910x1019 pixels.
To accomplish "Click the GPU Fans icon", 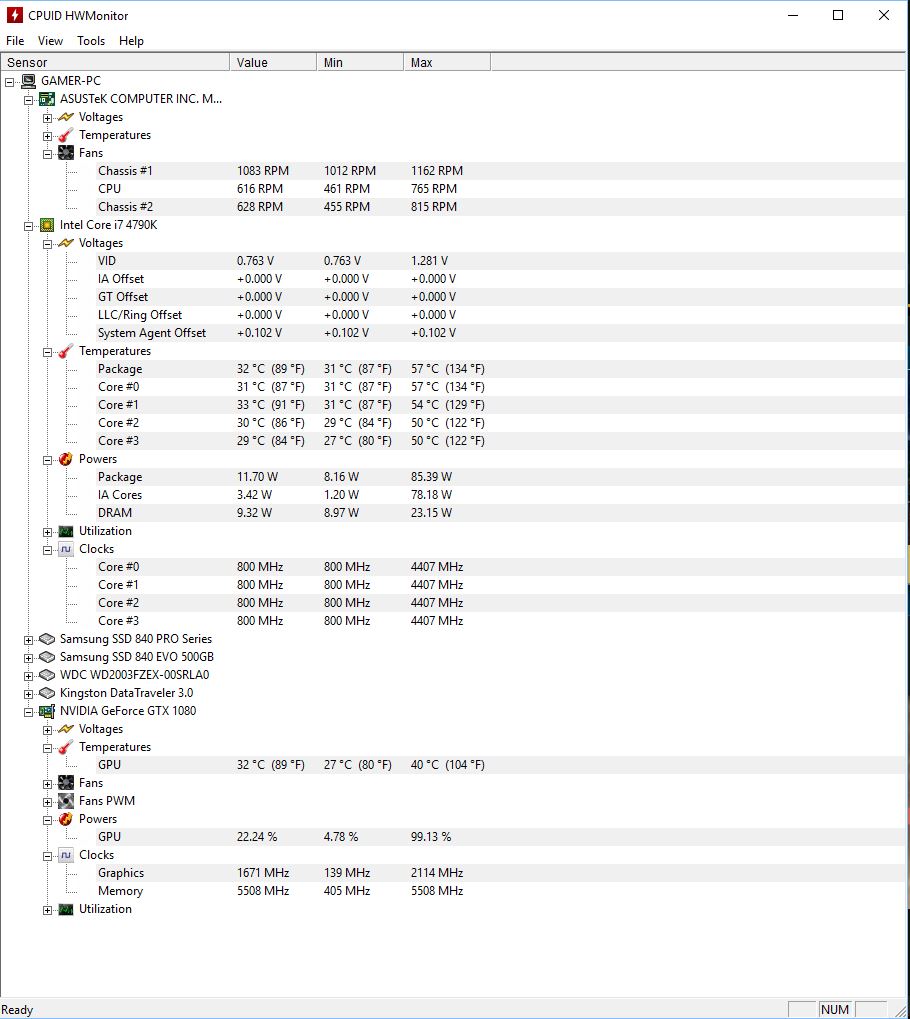I will pos(66,783).
